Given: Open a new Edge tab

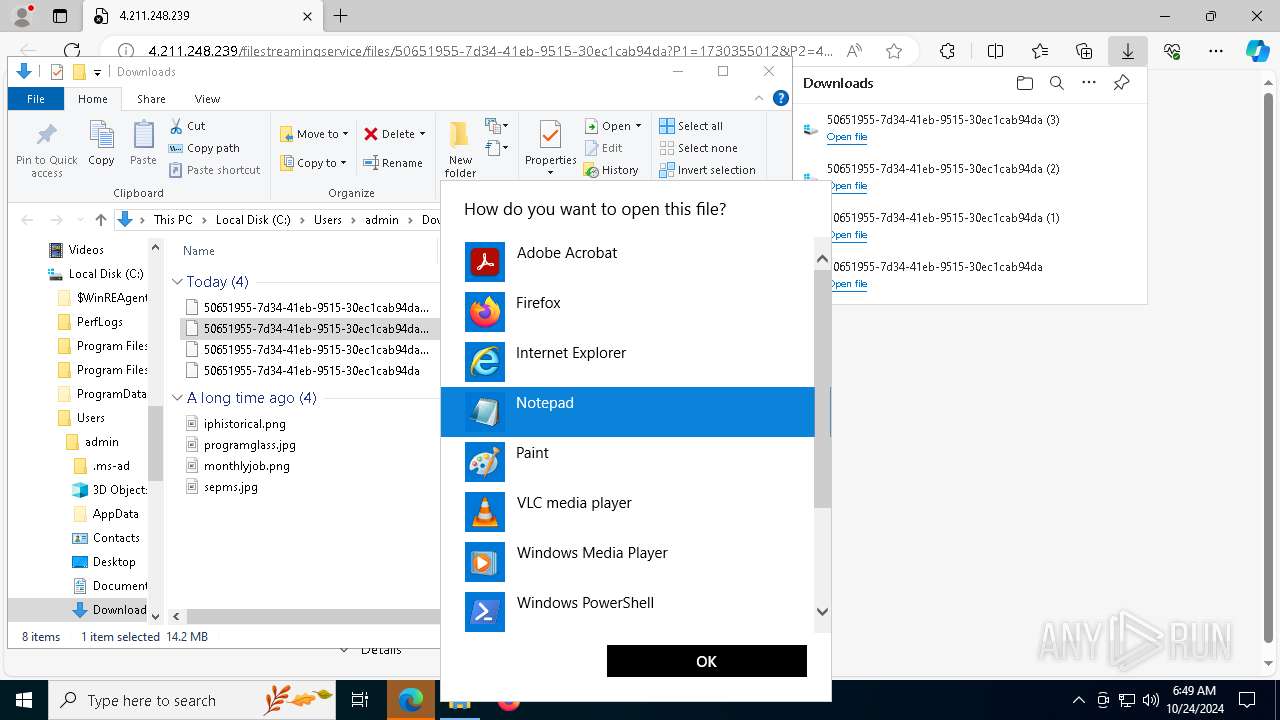Looking at the screenshot, I should [x=340, y=16].
